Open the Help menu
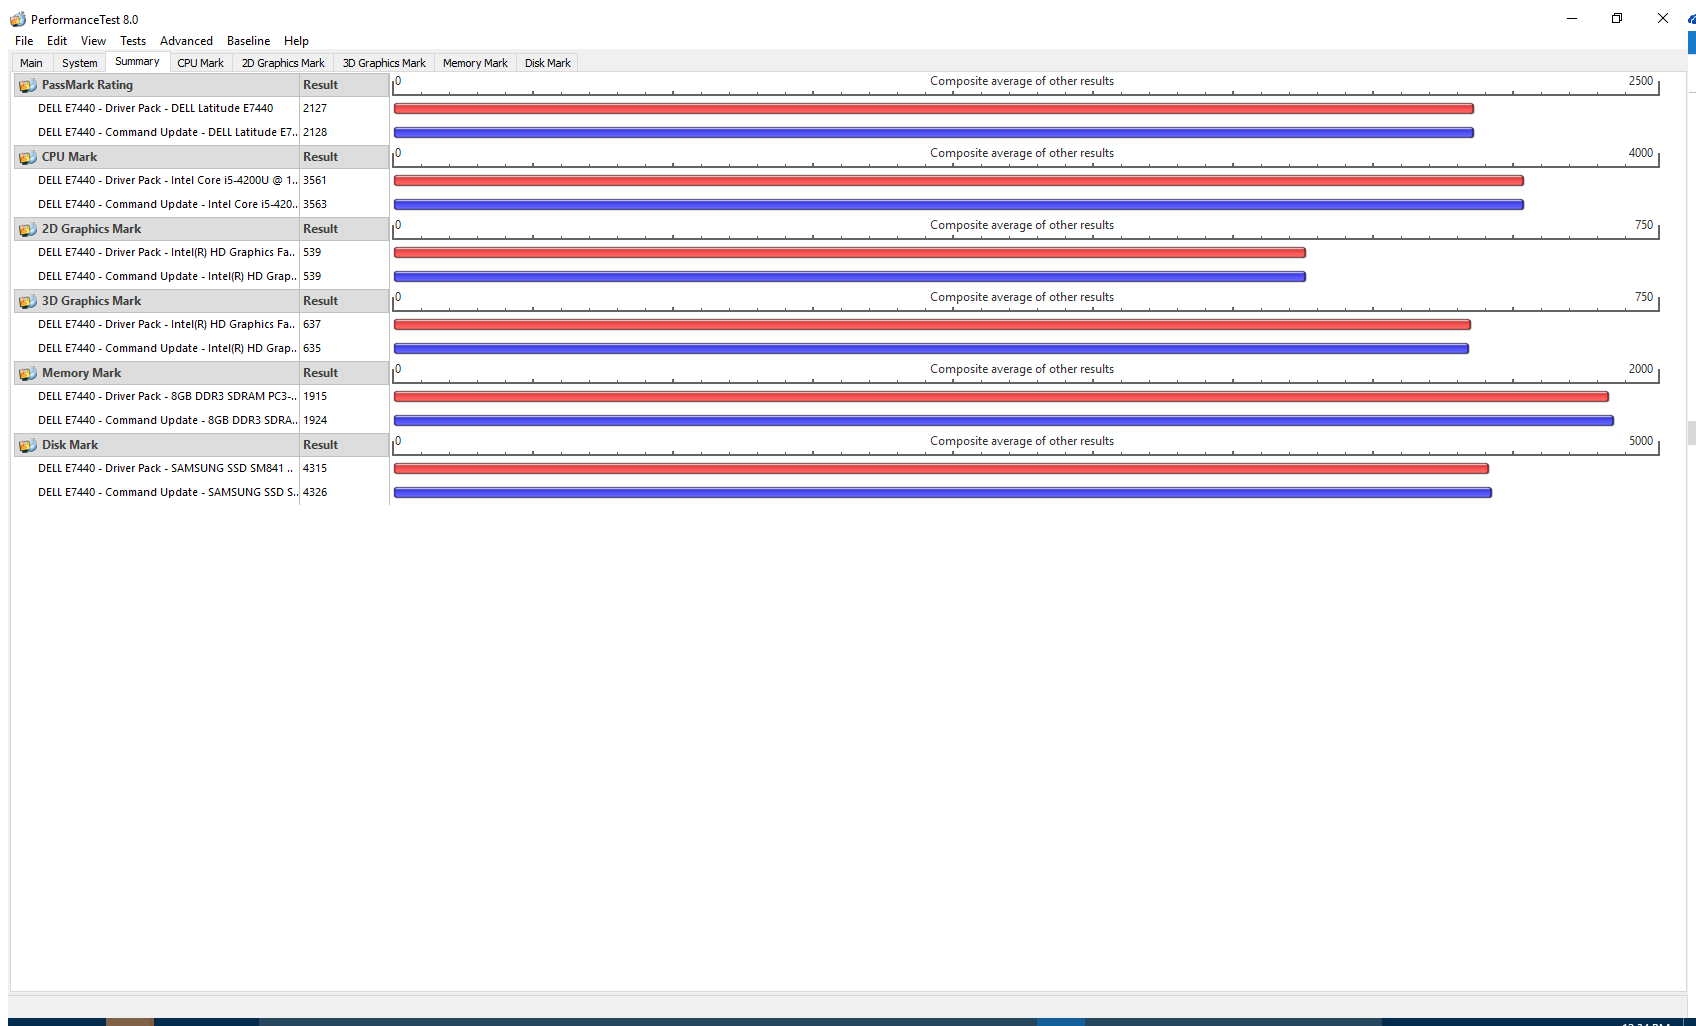 pyautogui.click(x=296, y=41)
